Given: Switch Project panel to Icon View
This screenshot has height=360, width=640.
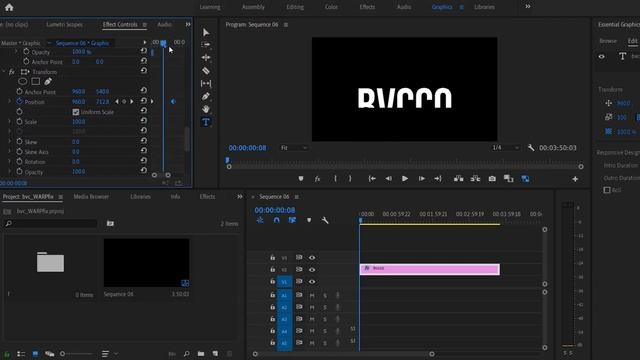Looking at the screenshot, I should 35,353.
